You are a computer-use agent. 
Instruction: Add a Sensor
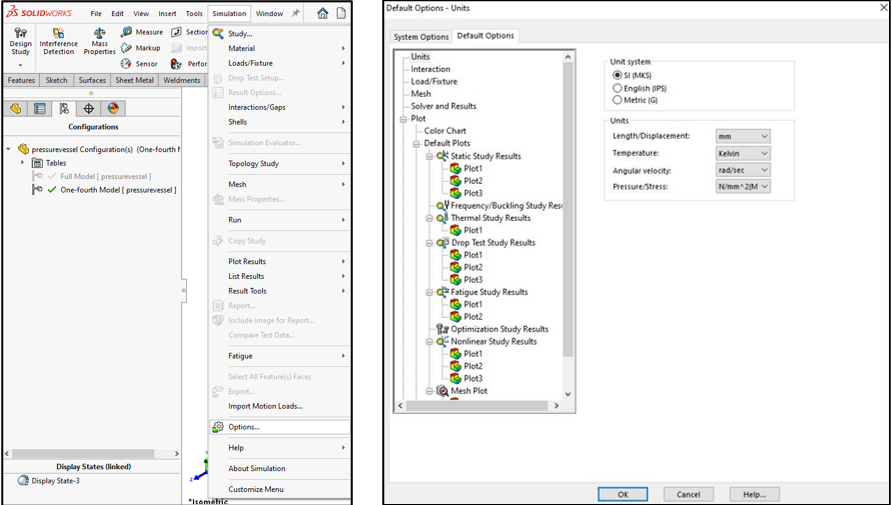click(139, 64)
